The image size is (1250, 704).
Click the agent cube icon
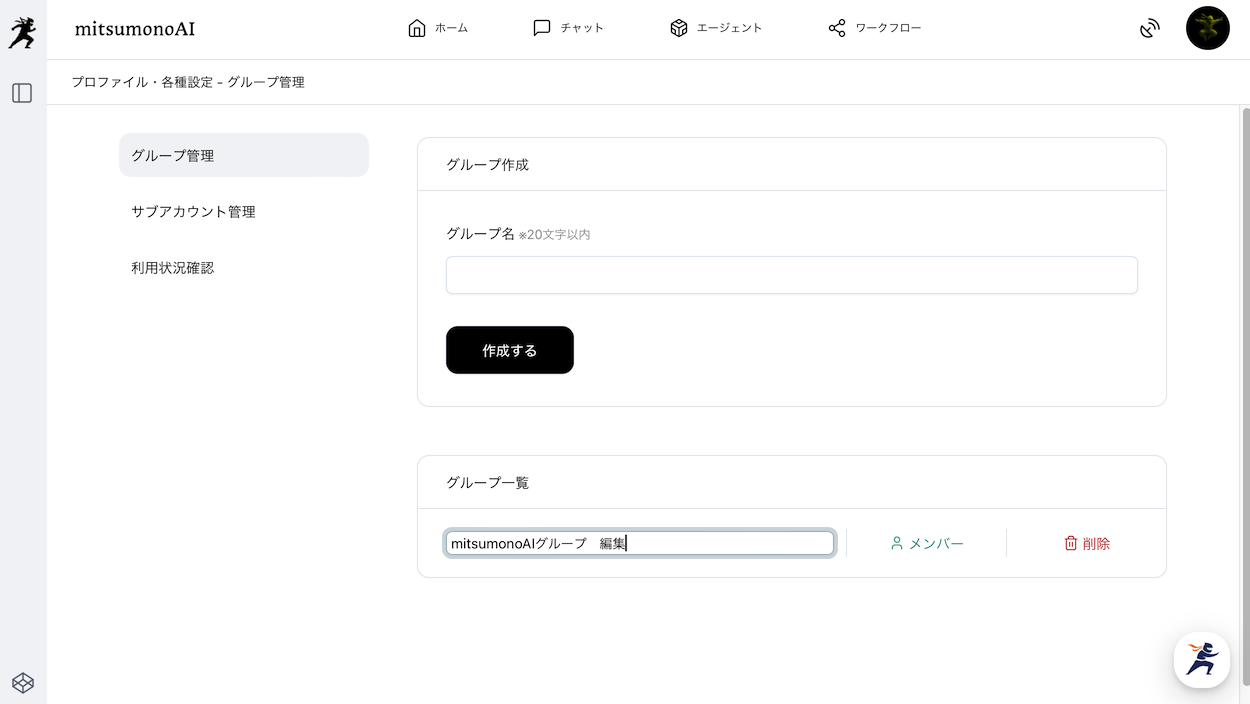pos(679,28)
